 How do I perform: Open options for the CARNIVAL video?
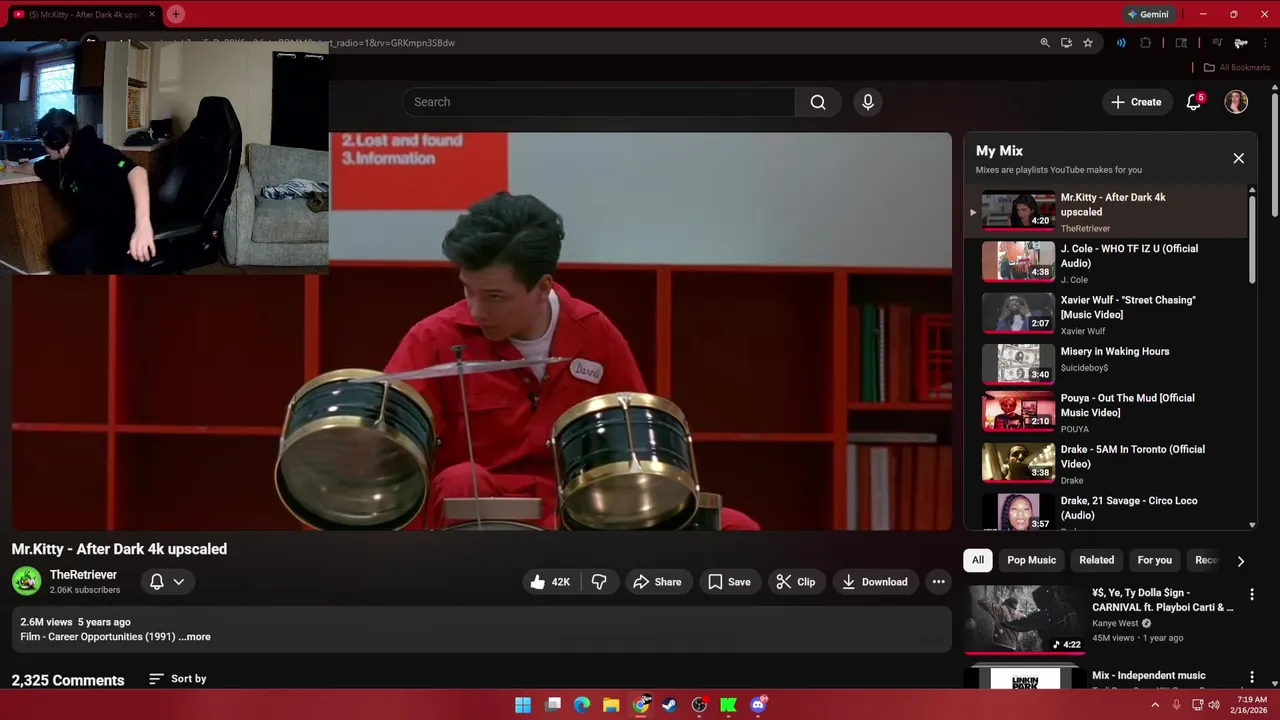pos(1251,594)
